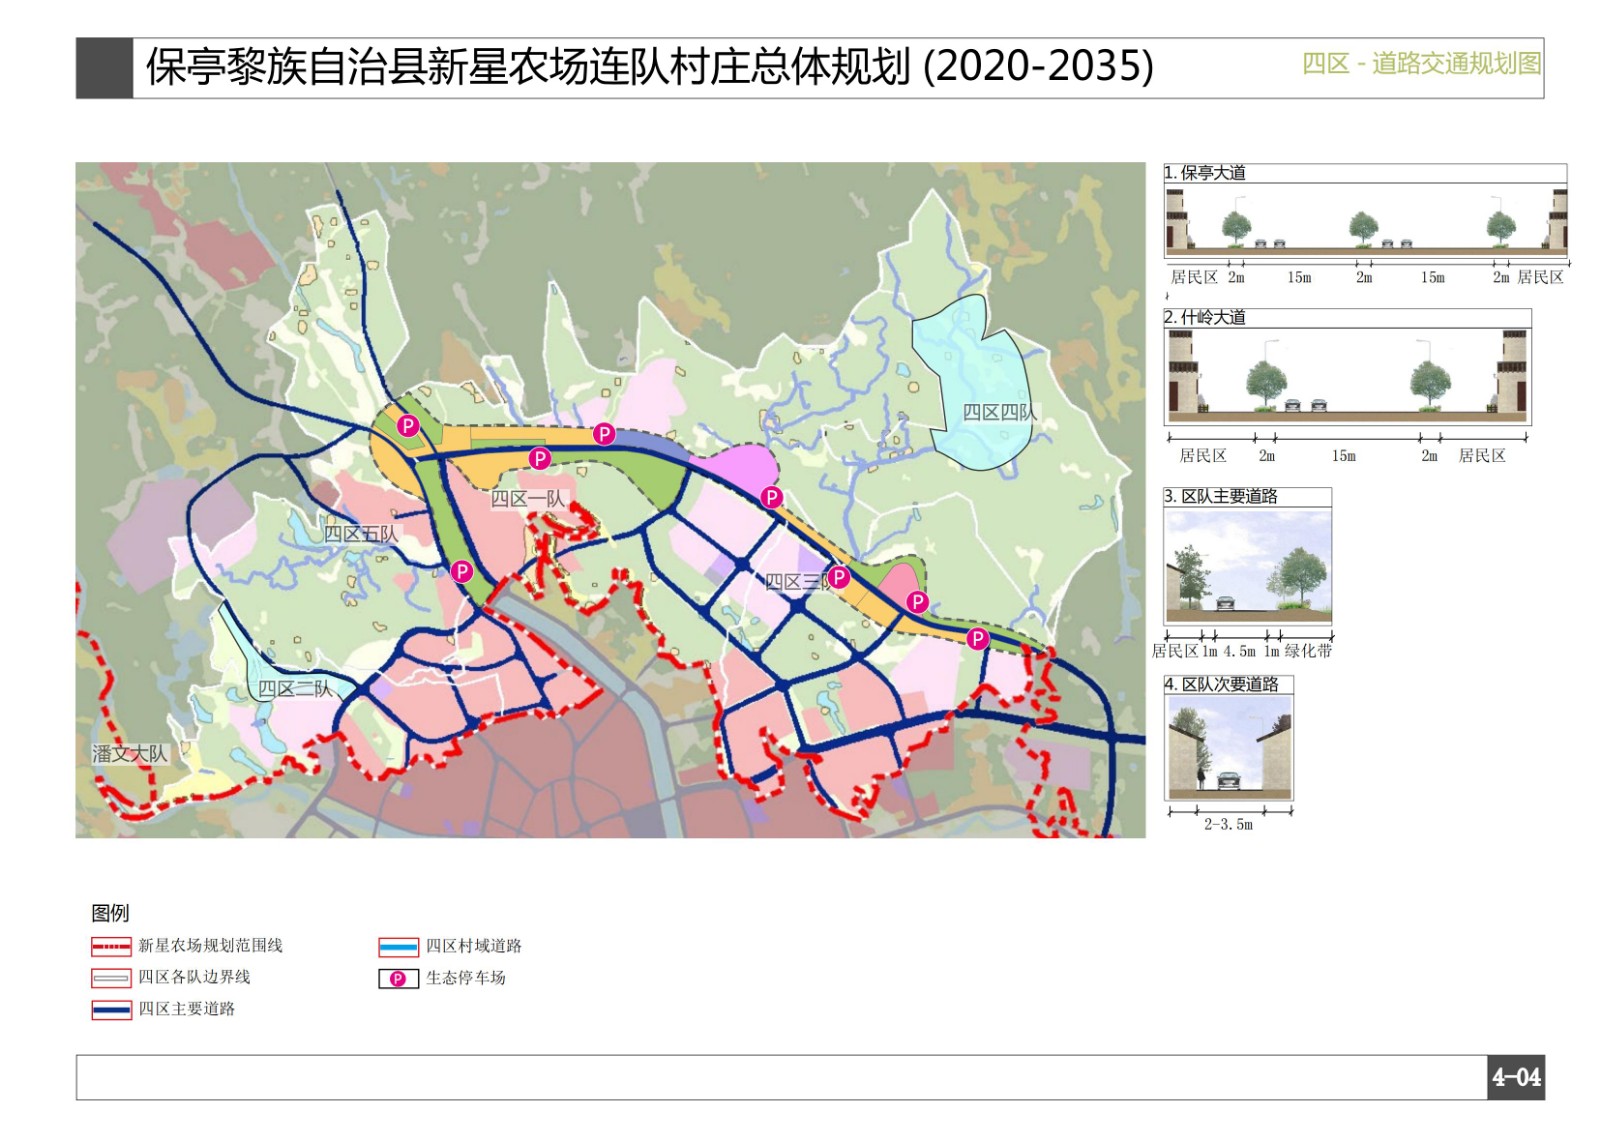Screen dimensions: 1600x1131
Task: Open the 保亭大道 road cross-section image
Action: tap(1365, 221)
